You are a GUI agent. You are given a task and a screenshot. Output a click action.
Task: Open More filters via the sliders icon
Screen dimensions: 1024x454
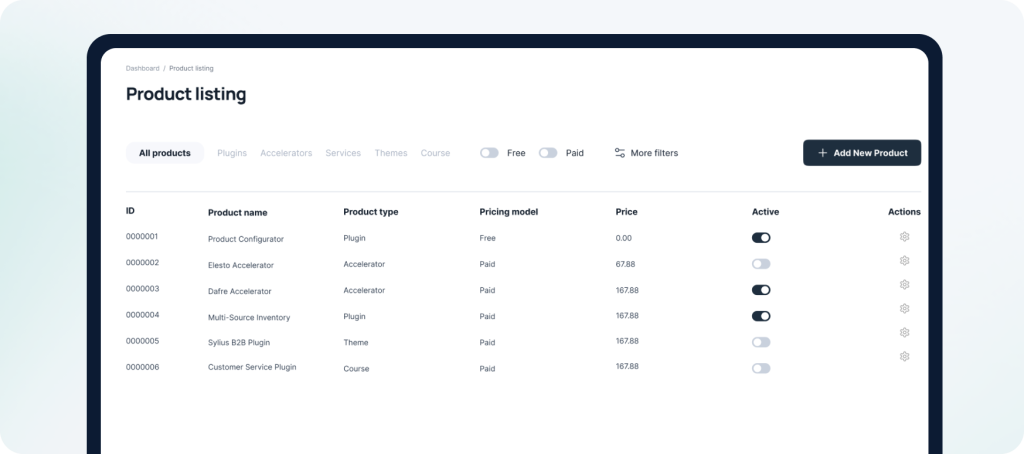620,153
